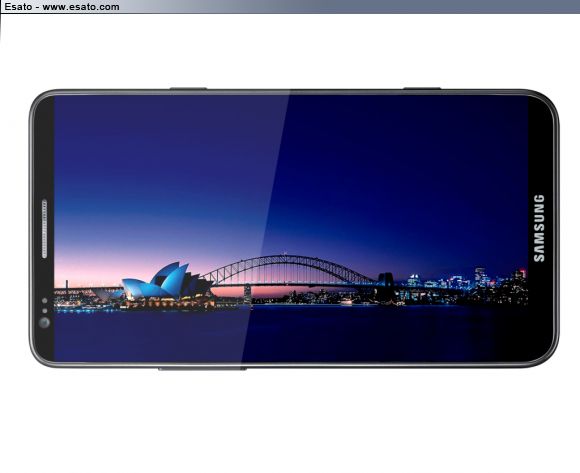The image size is (580, 473).
Task: Click the tall lit tower in skyline
Action: pos(480,278)
